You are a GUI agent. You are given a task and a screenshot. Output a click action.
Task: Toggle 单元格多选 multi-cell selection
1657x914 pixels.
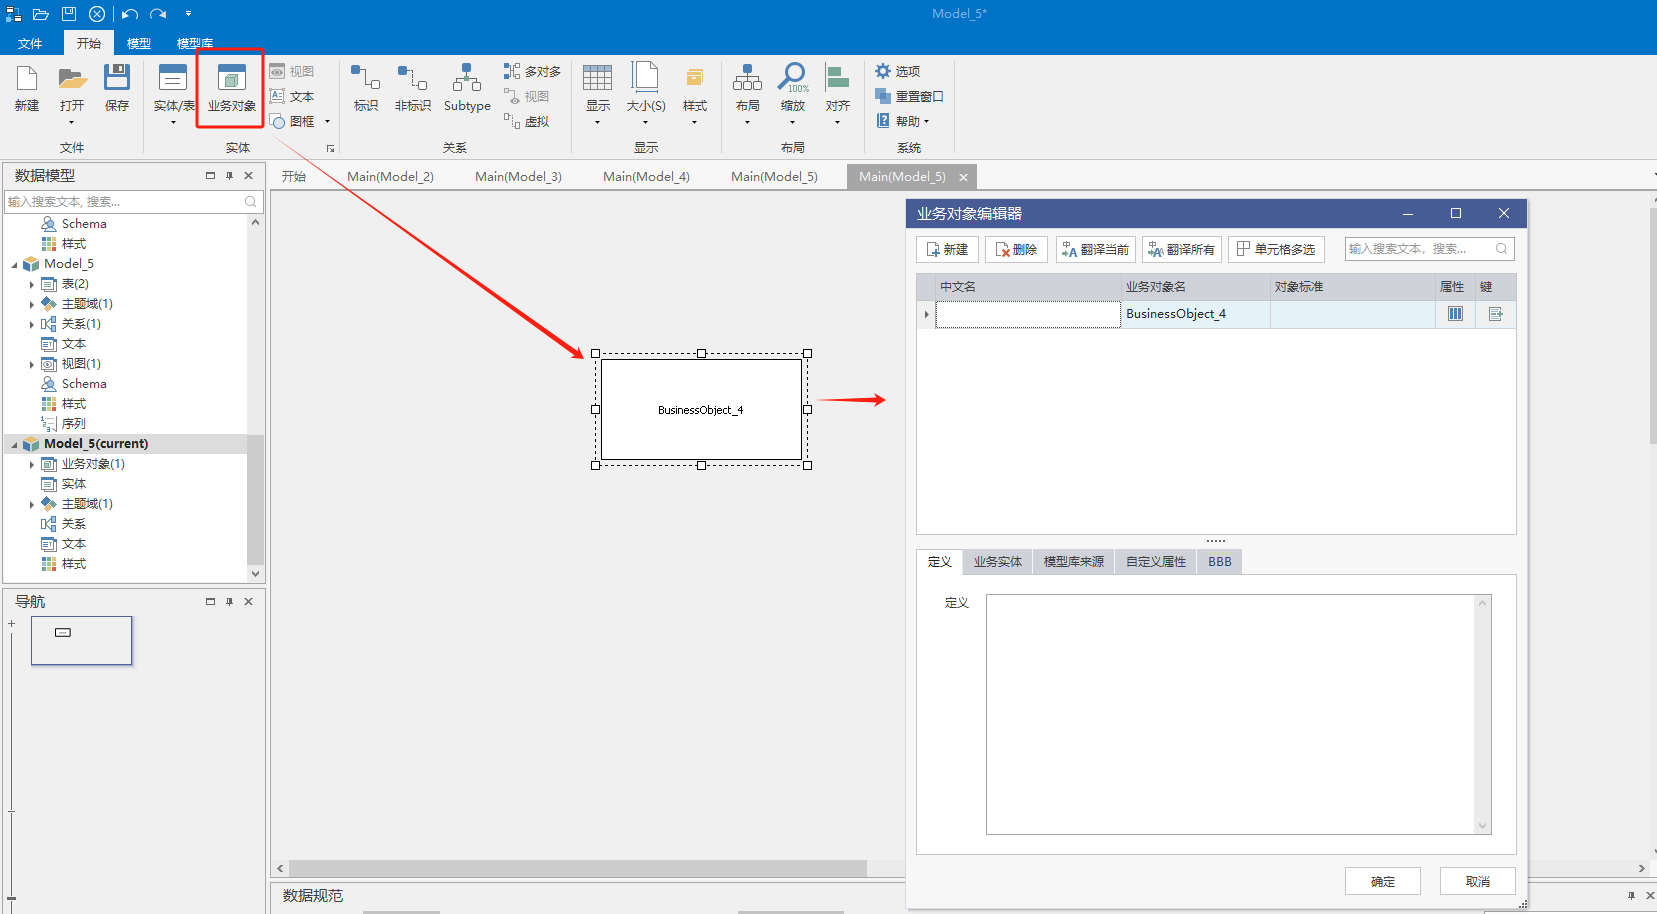pyautogui.click(x=1276, y=249)
